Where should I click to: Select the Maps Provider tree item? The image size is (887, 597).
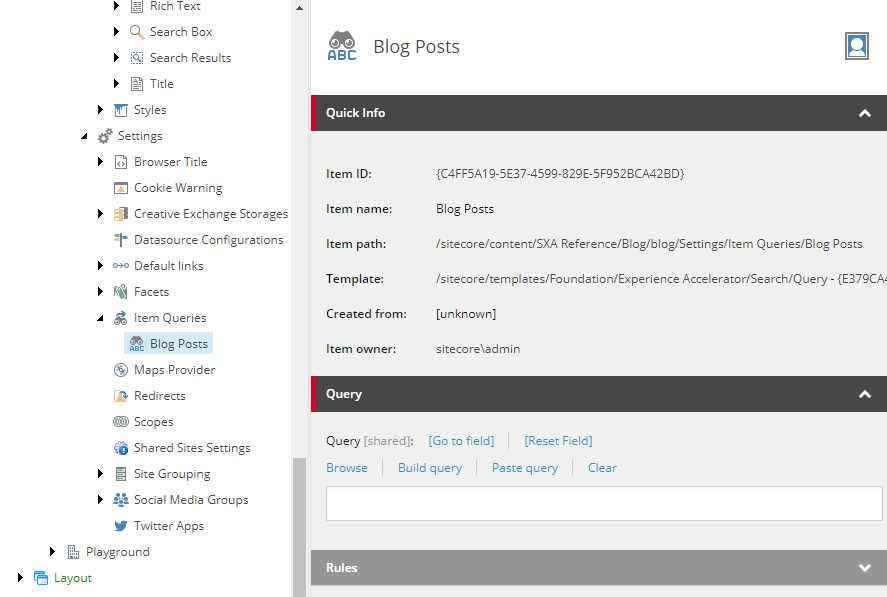pyautogui.click(x=174, y=370)
